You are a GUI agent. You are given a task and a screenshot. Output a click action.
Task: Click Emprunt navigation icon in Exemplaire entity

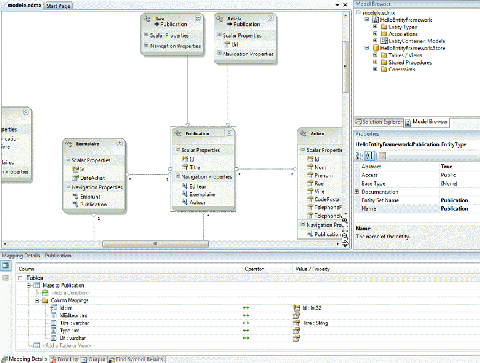pyautogui.click(x=76, y=196)
